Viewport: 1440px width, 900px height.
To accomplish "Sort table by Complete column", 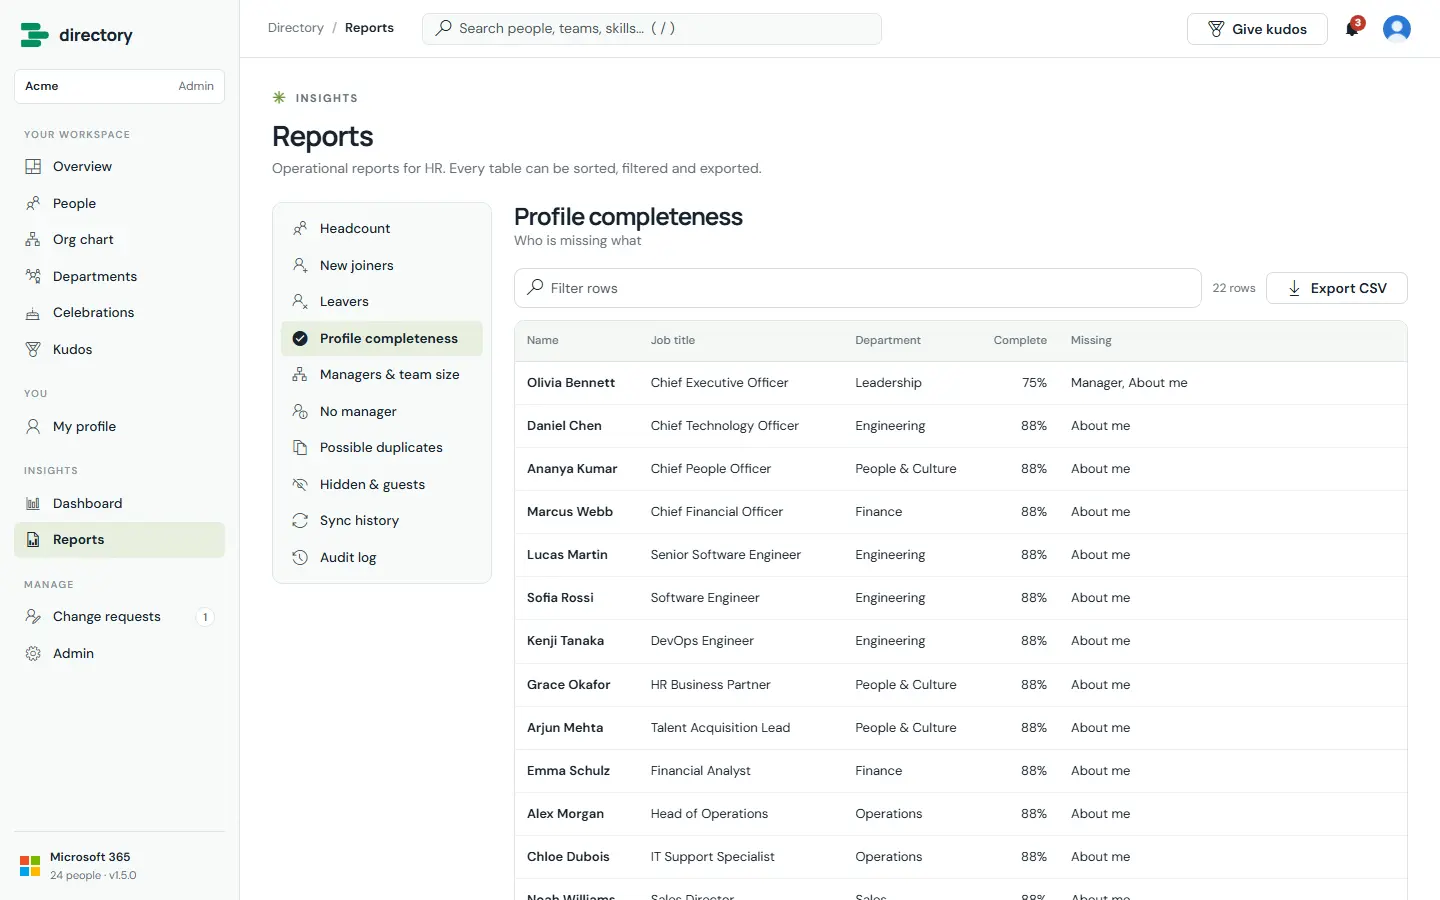I will pyautogui.click(x=1020, y=341).
